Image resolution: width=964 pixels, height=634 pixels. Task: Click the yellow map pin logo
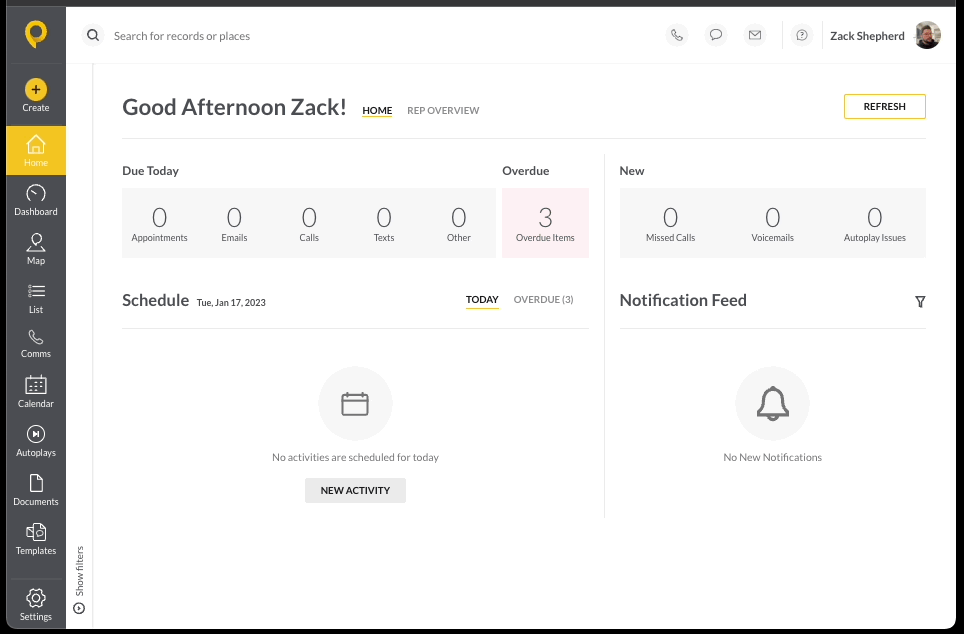pyautogui.click(x=36, y=34)
